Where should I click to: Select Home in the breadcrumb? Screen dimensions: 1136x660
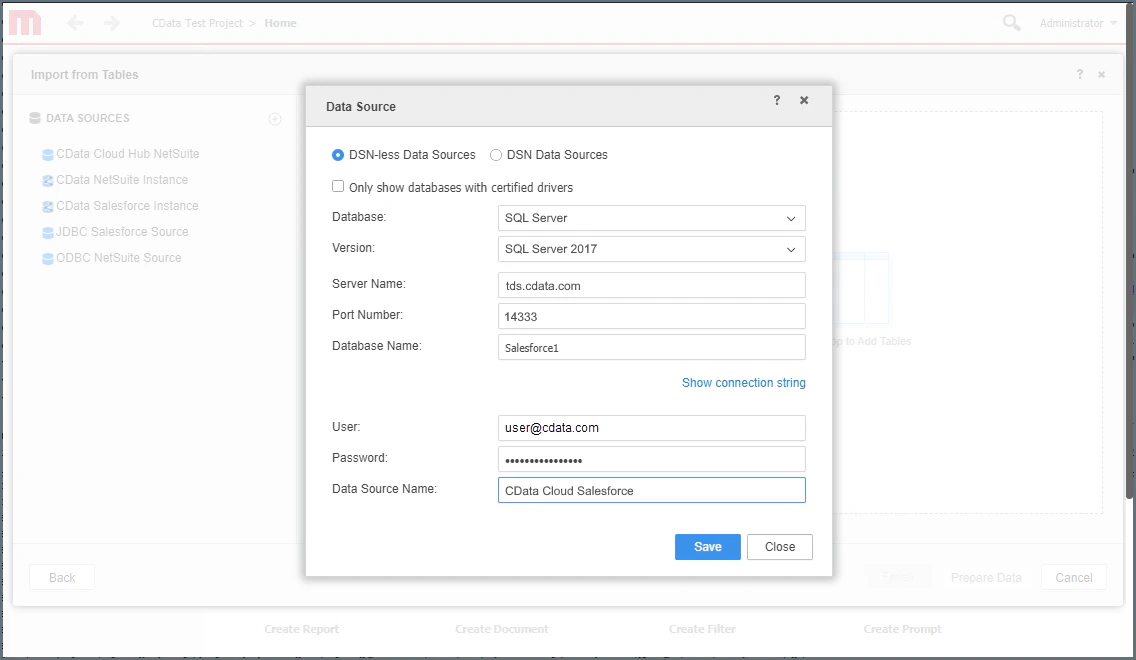click(280, 22)
